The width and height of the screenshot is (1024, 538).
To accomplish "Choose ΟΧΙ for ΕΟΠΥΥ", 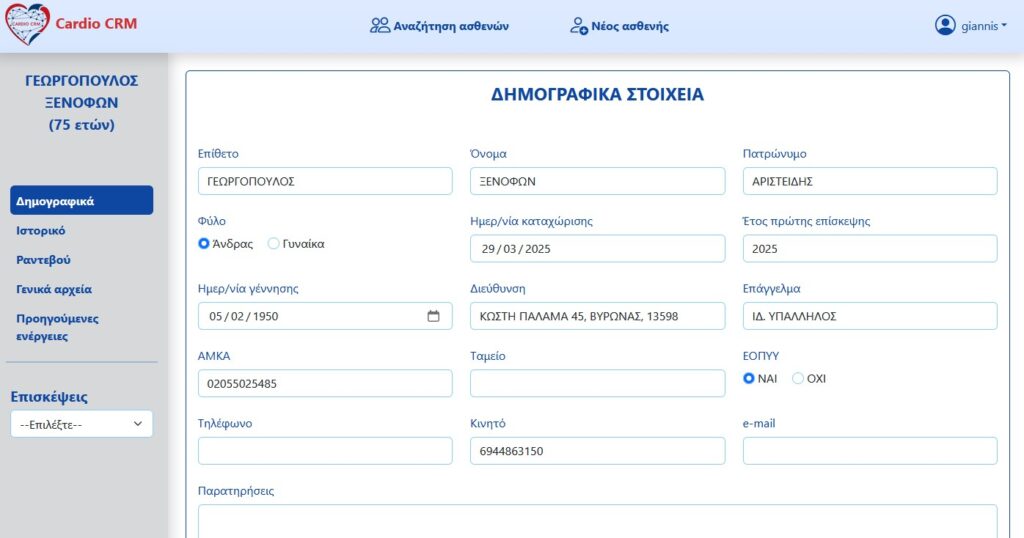I will pos(798,378).
